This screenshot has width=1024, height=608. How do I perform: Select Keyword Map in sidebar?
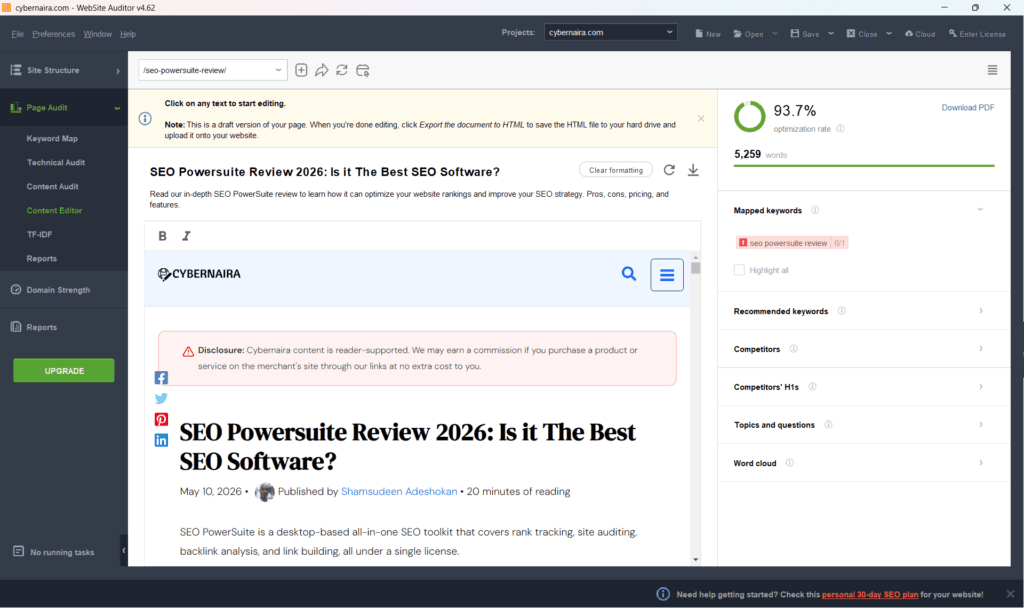(x=52, y=138)
